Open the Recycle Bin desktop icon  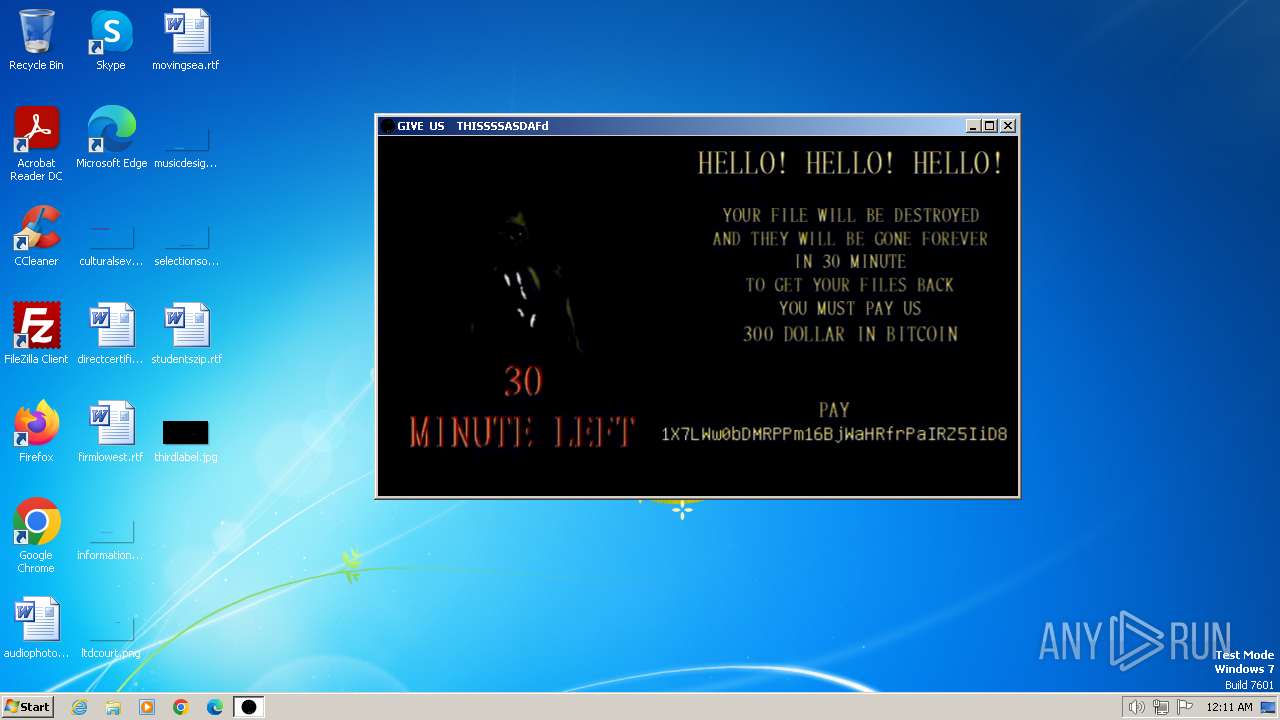point(36,40)
